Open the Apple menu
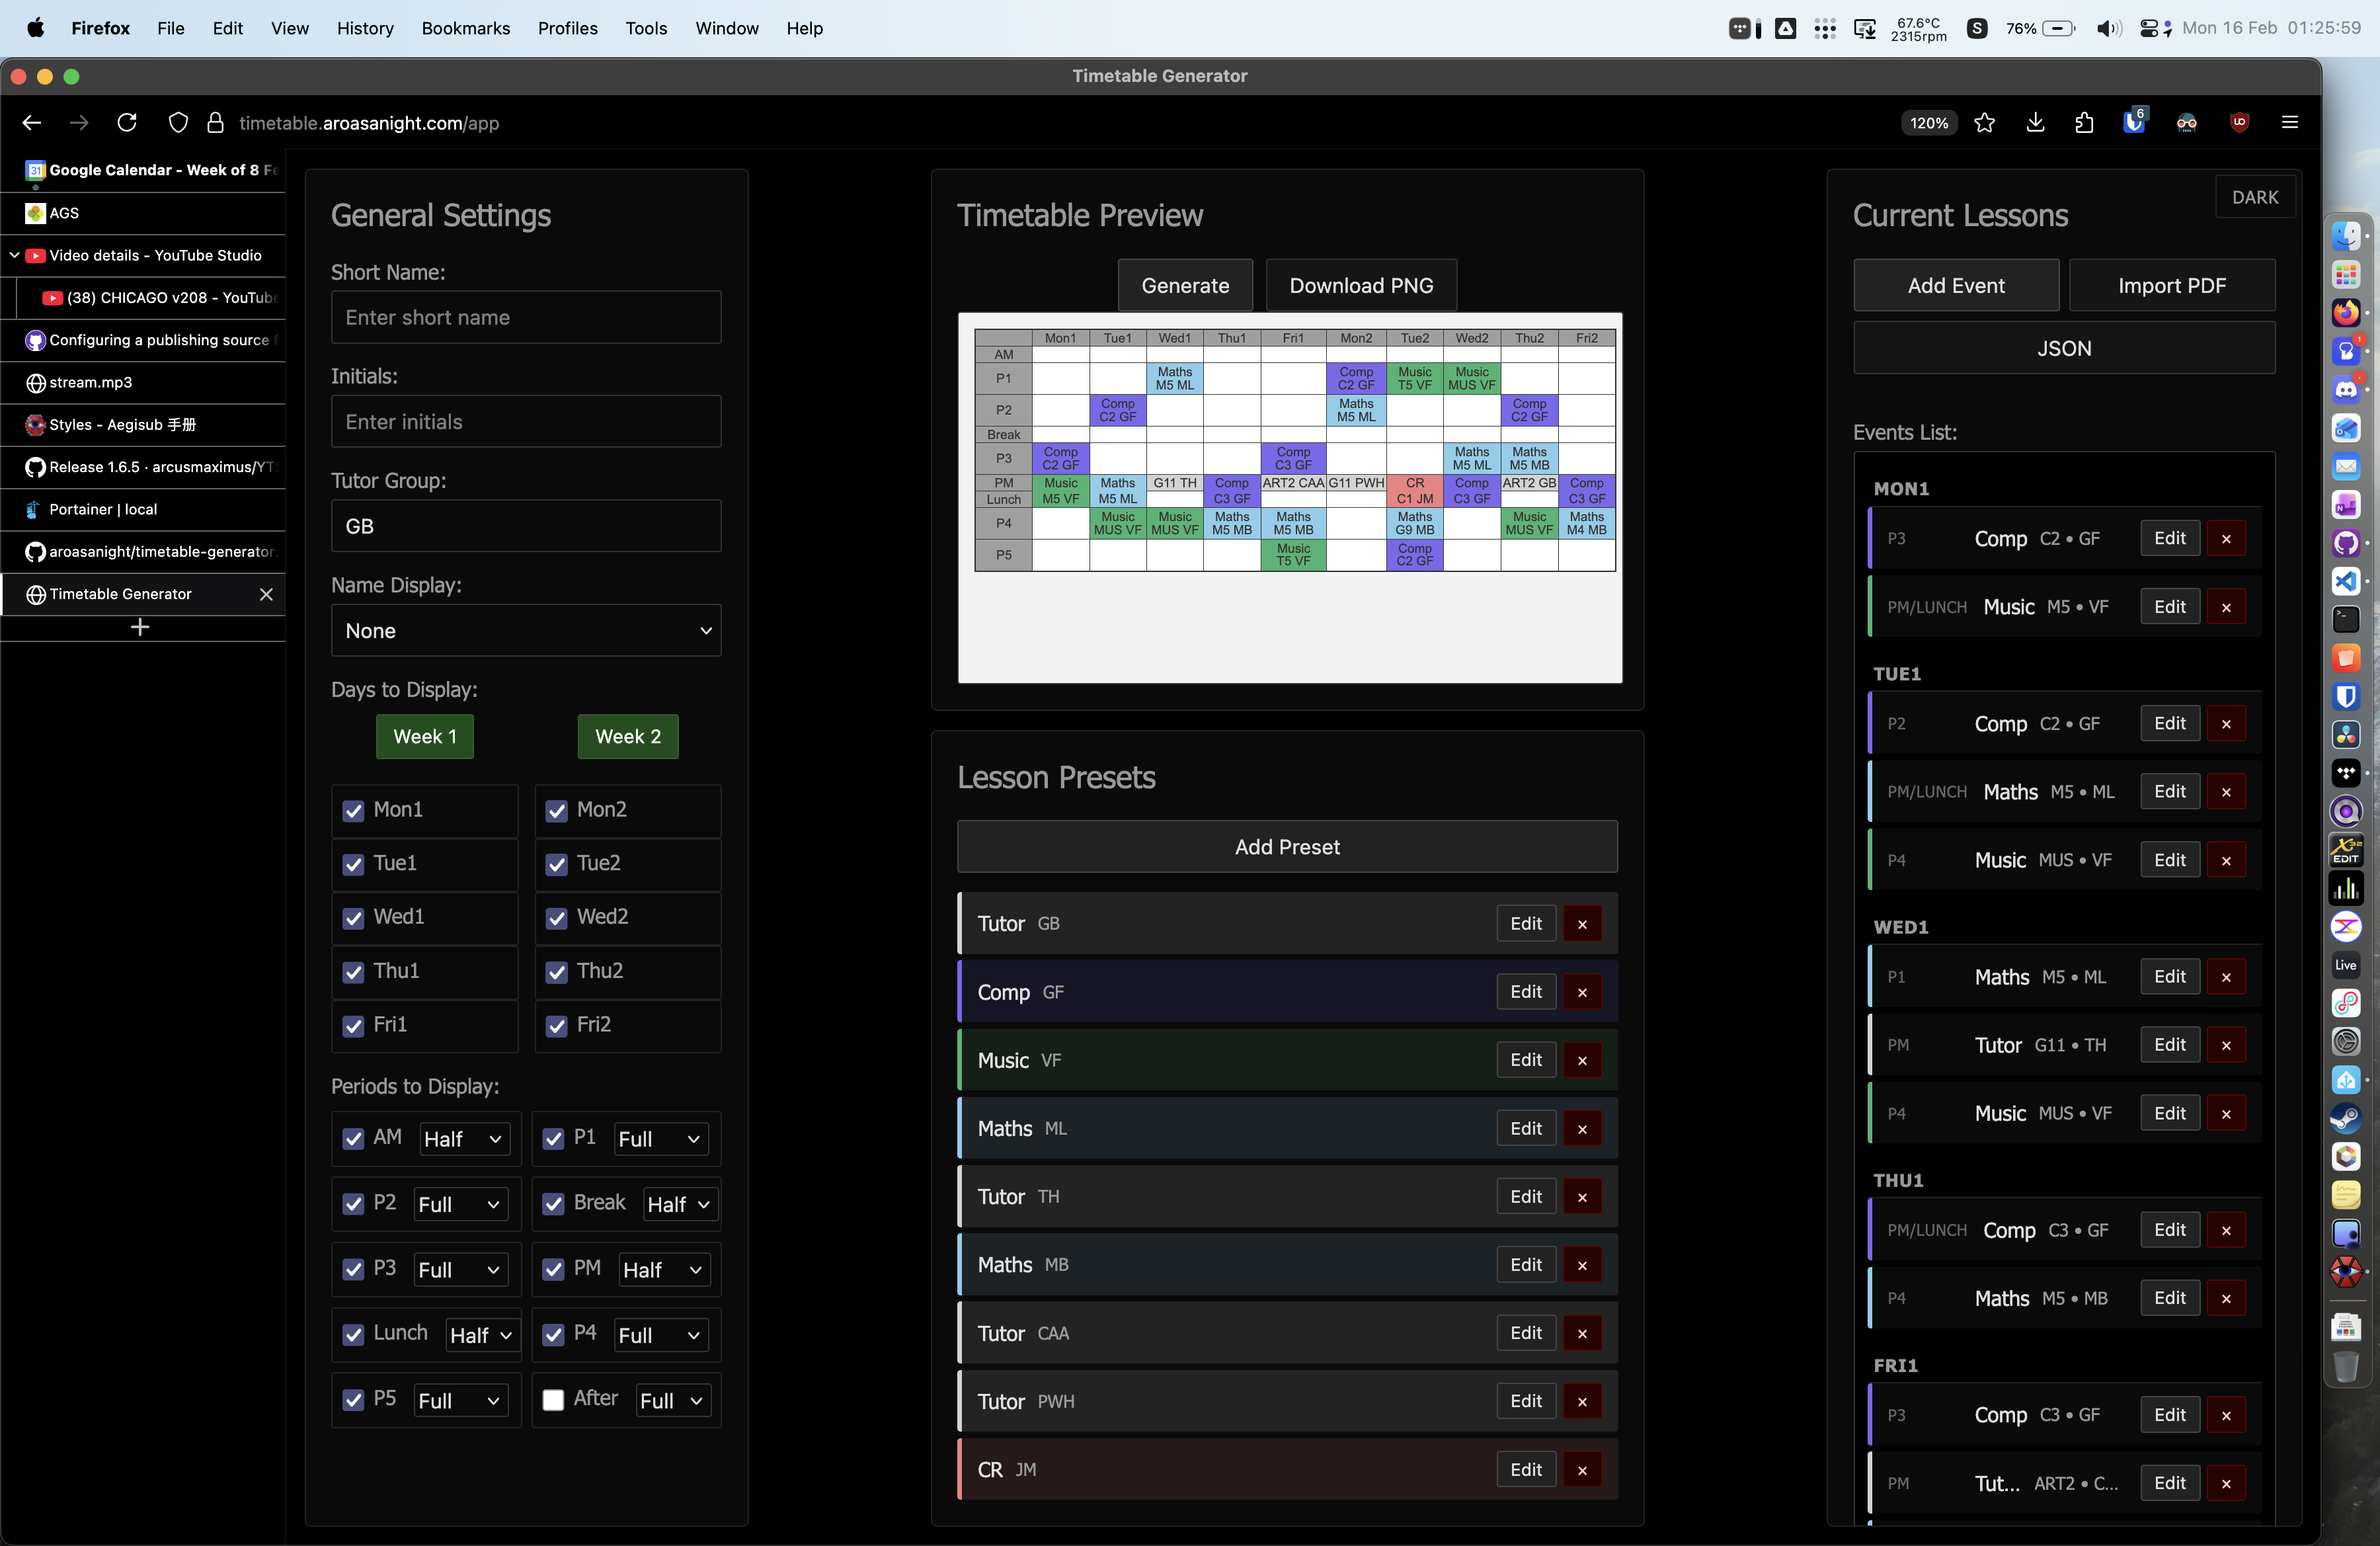The height and width of the screenshot is (1546, 2380). tap(35, 28)
